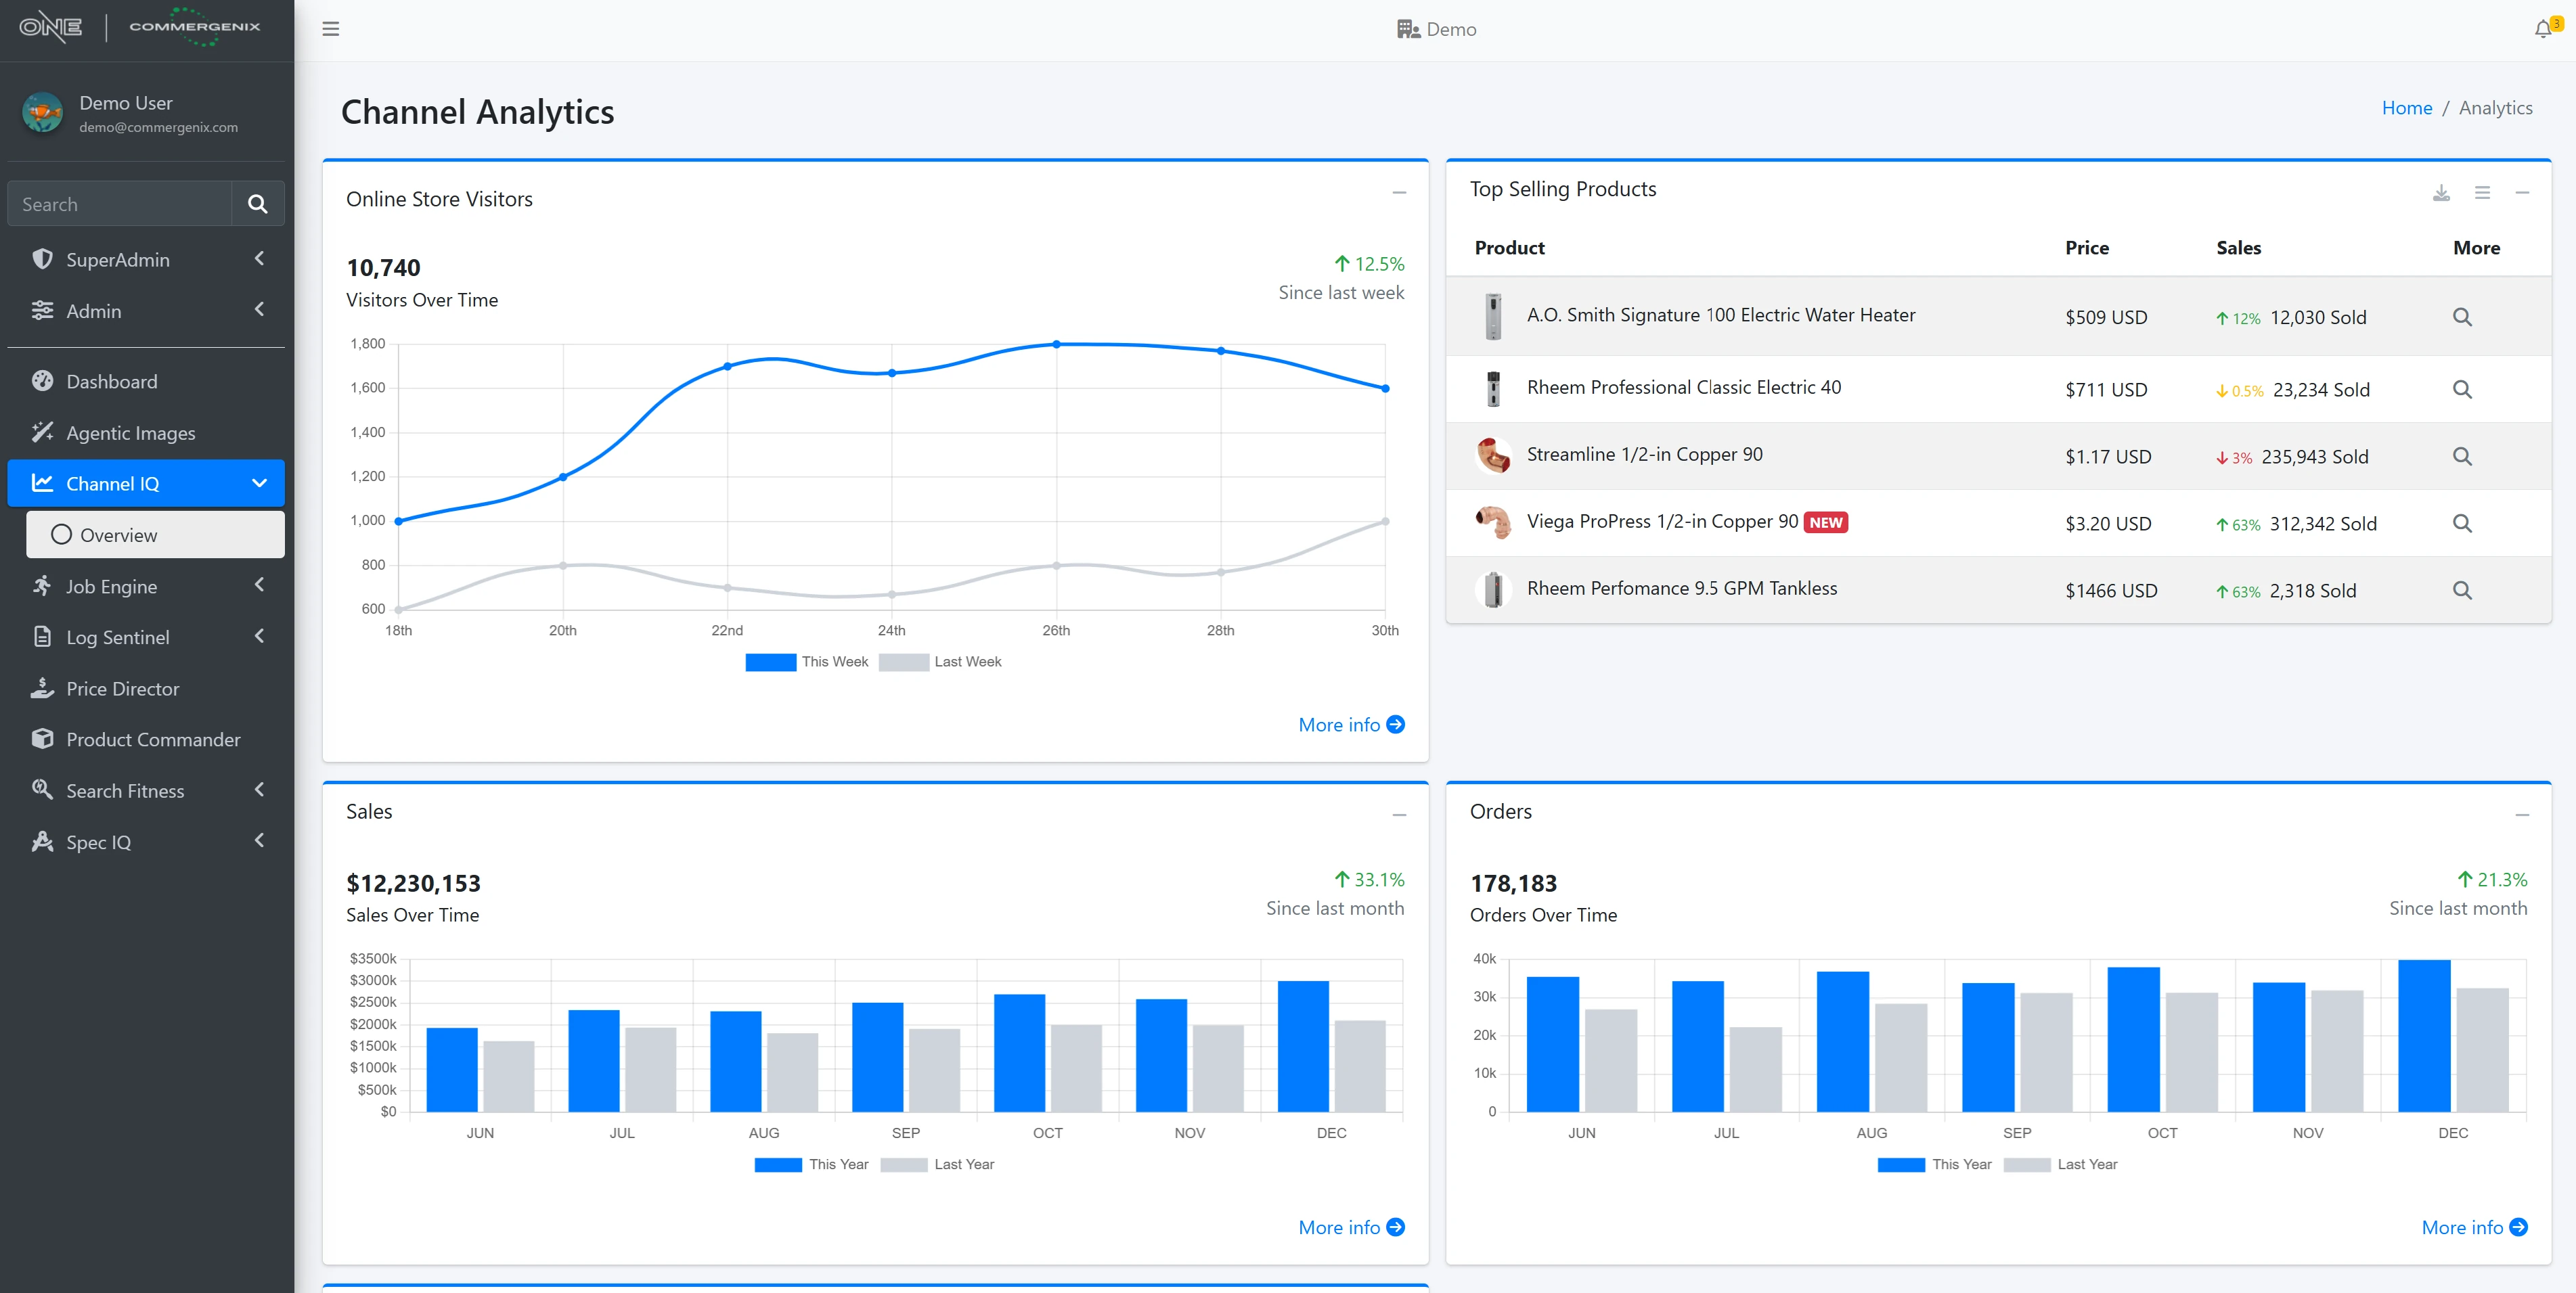
Task: View details for Rheem Professional Classic Electric 40
Action: [x=2462, y=389]
